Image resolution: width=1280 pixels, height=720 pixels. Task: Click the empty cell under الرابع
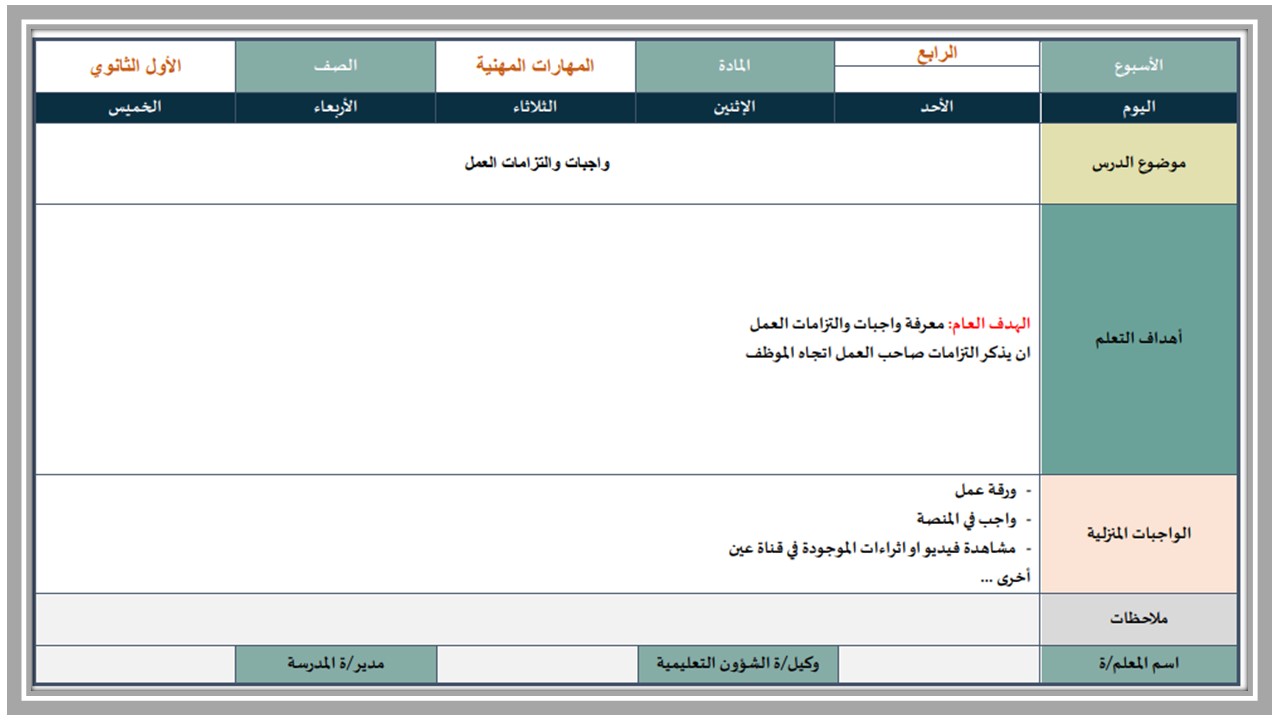coord(937,80)
